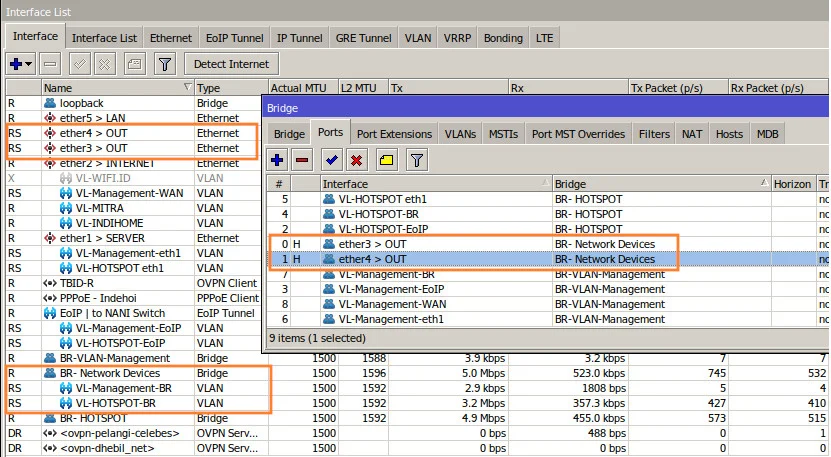Viewport: 831px width, 457px height.
Task: Open the Hosts tab in Bridge window
Action: pyautogui.click(x=729, y=134)
